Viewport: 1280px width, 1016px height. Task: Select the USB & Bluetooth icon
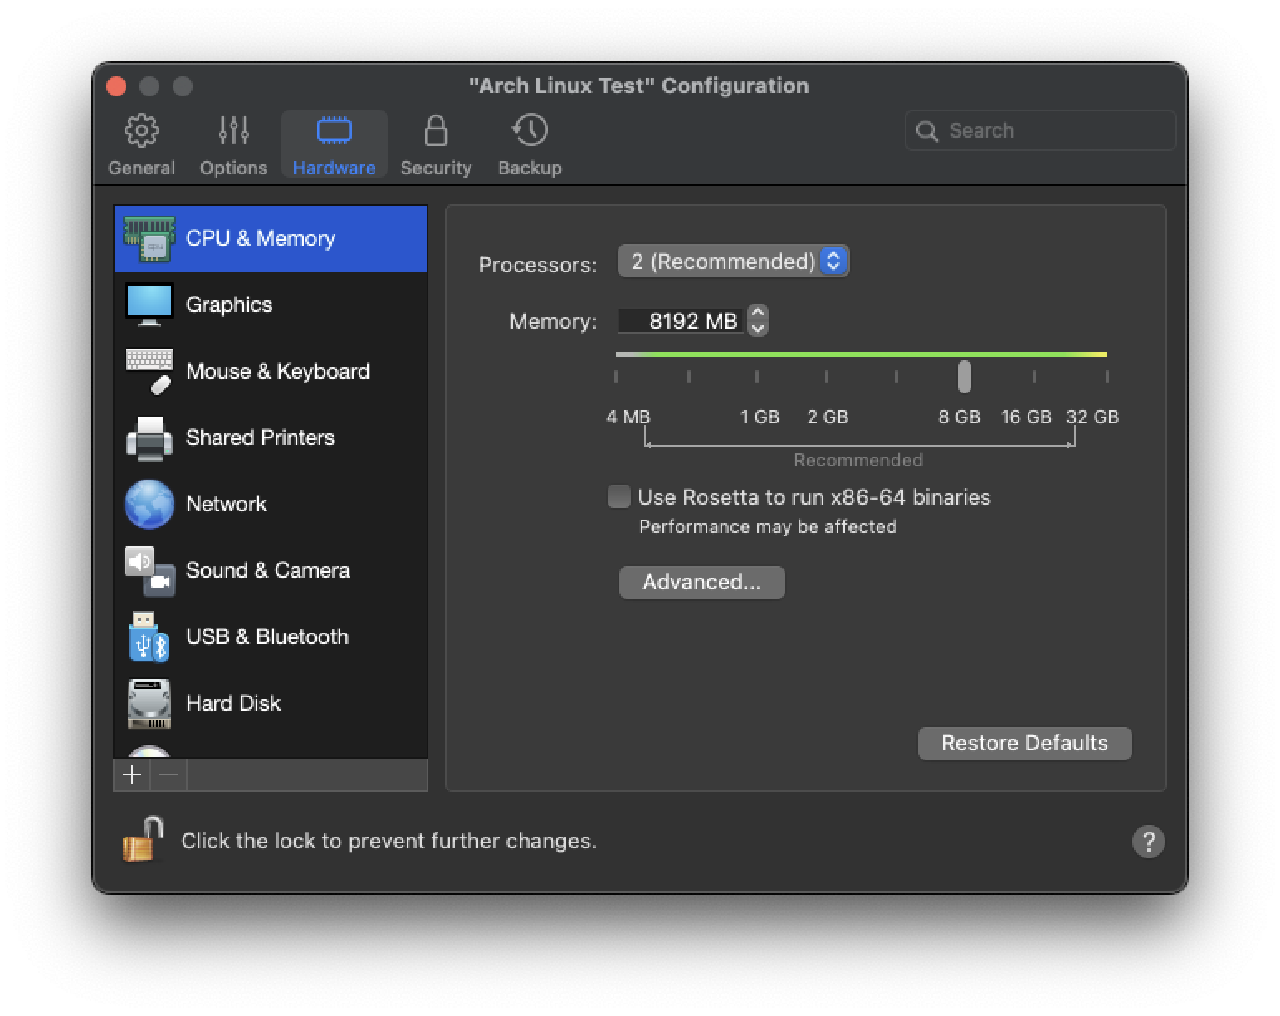tap(149, 637)
